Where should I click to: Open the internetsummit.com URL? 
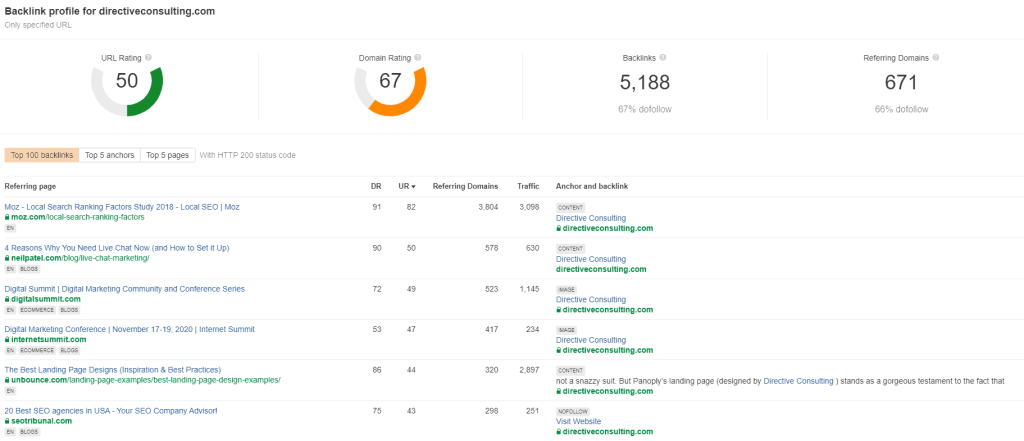point(48,340)
